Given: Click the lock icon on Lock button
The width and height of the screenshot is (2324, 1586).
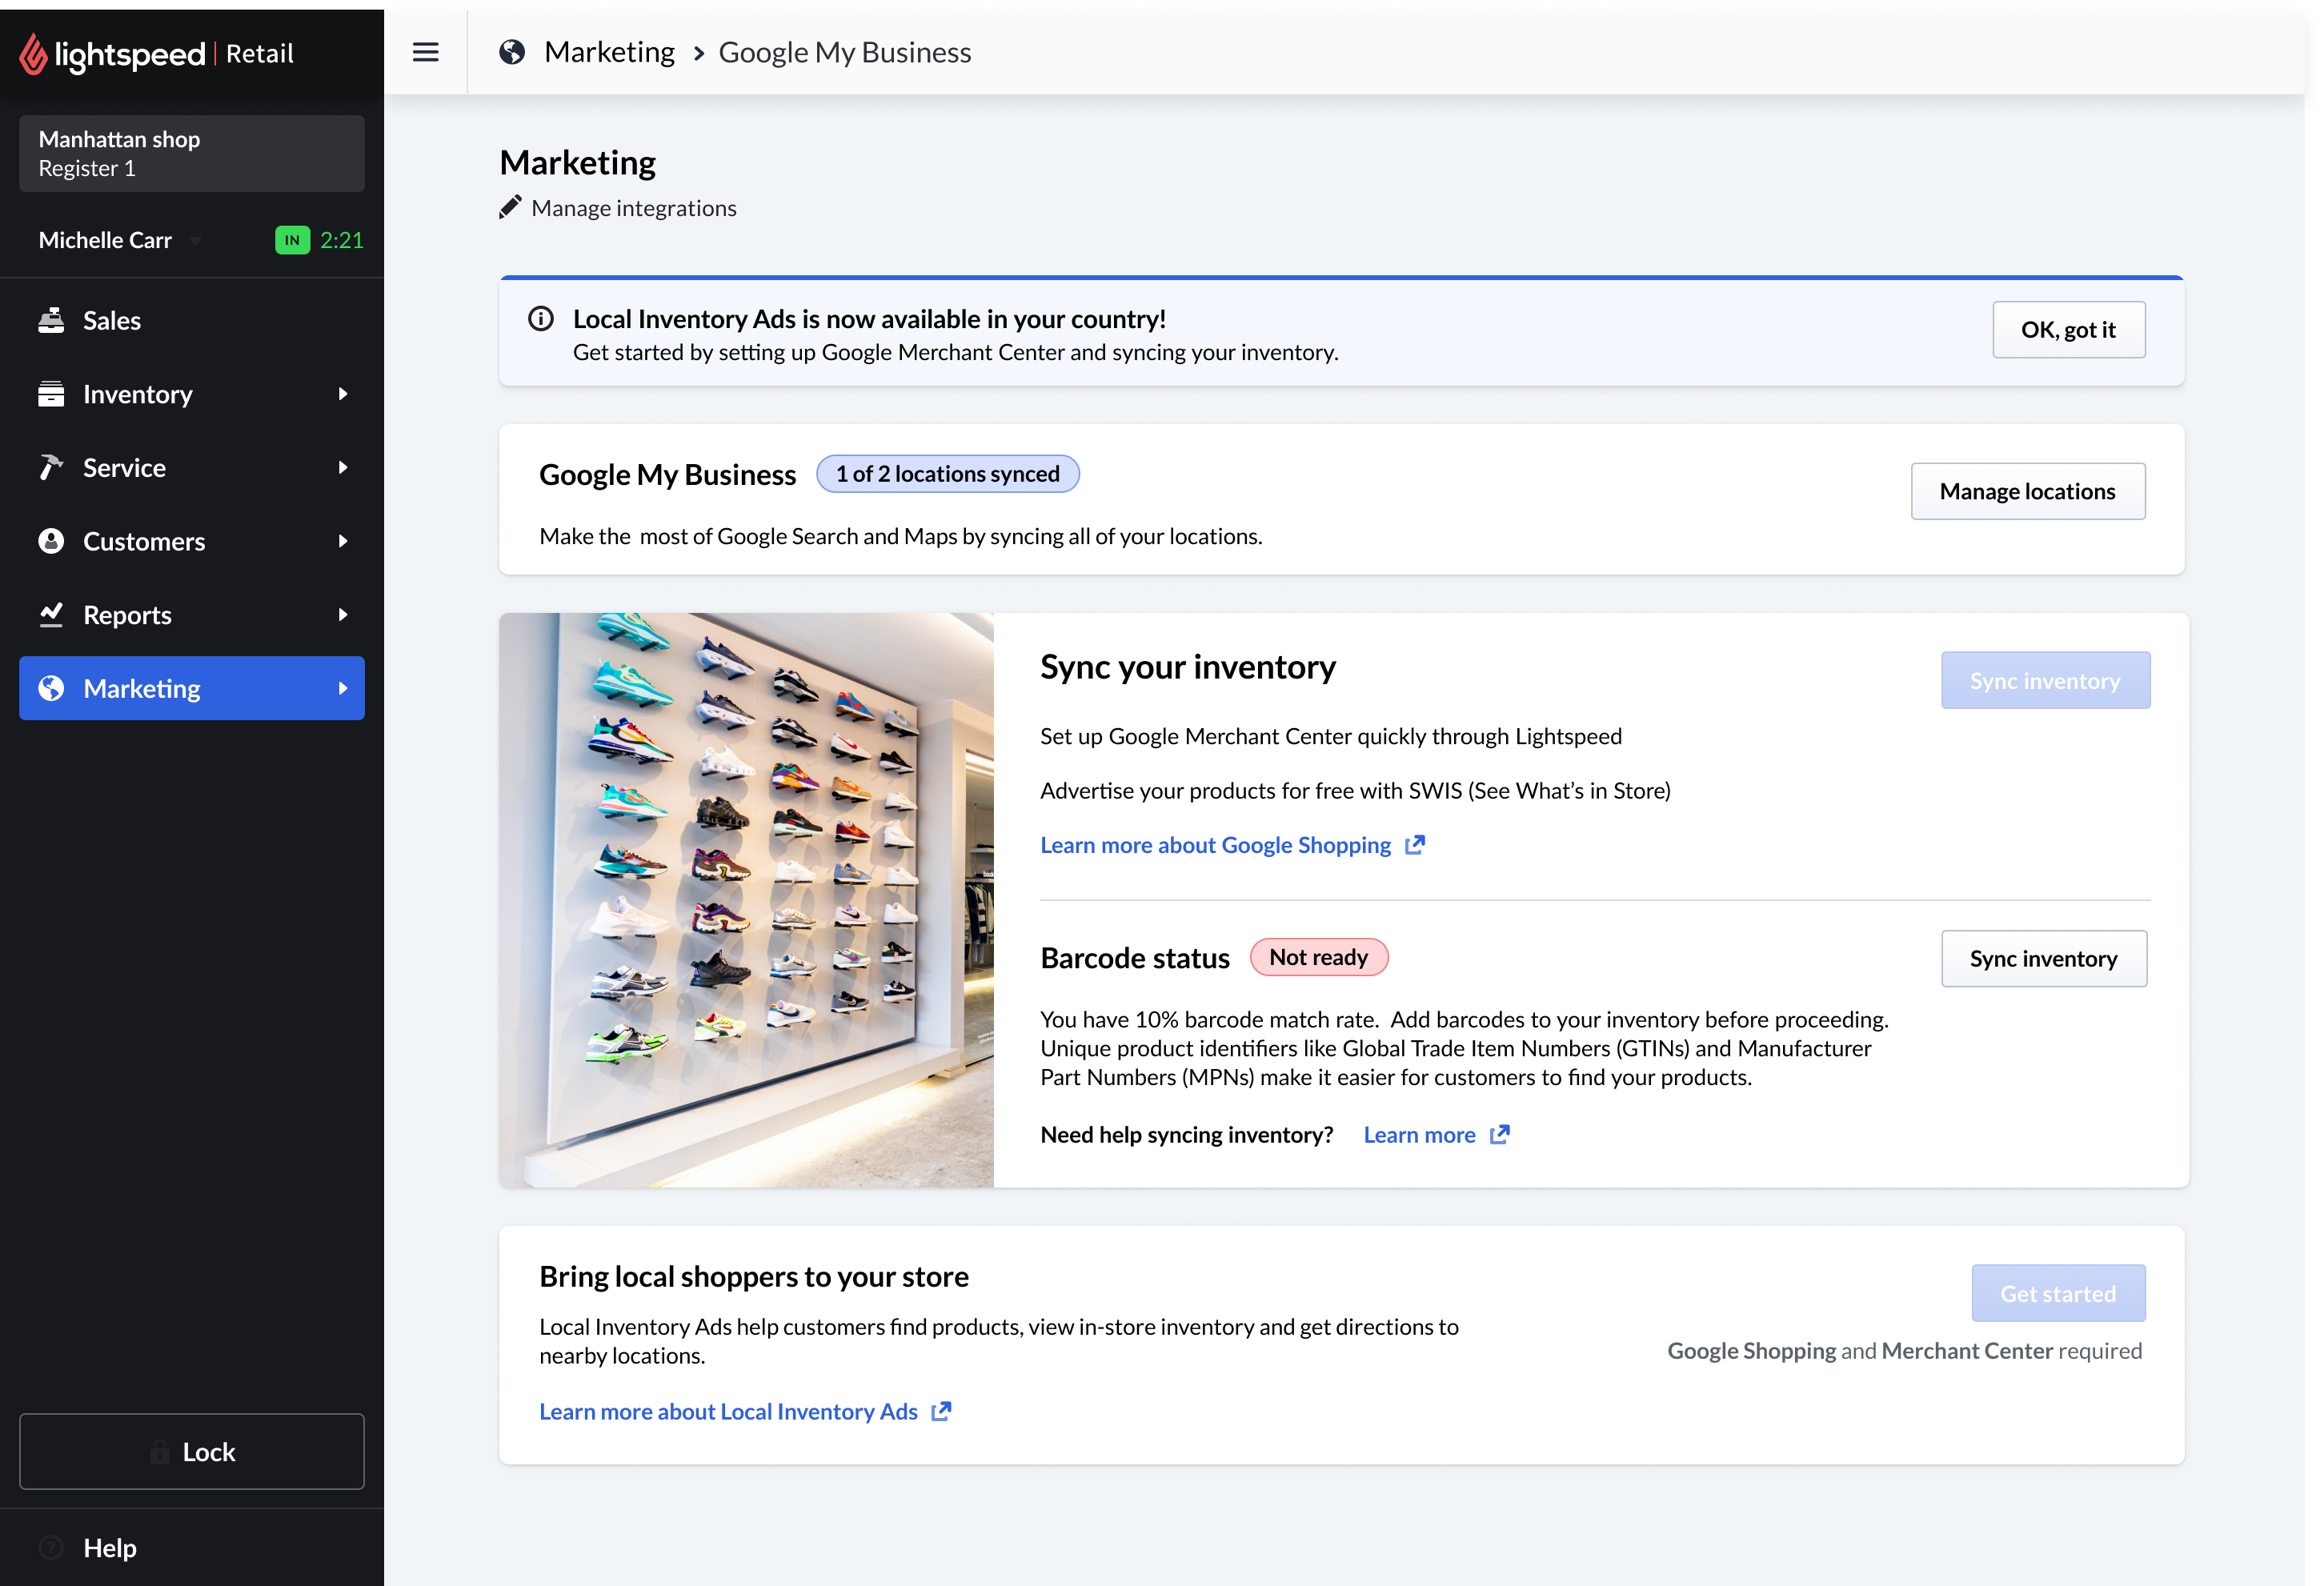Looking at the screenshot, I should tap(159, 1452).
